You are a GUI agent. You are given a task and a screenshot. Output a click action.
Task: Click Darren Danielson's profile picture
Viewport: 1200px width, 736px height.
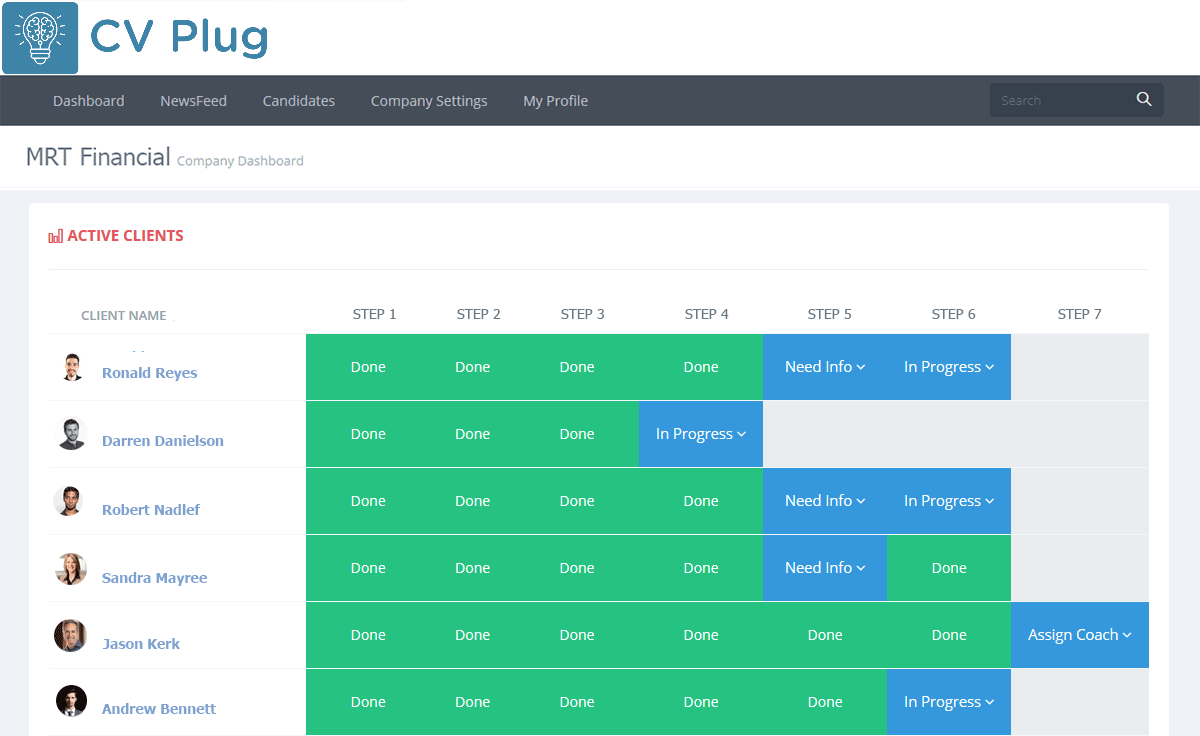tap(71, 434)
